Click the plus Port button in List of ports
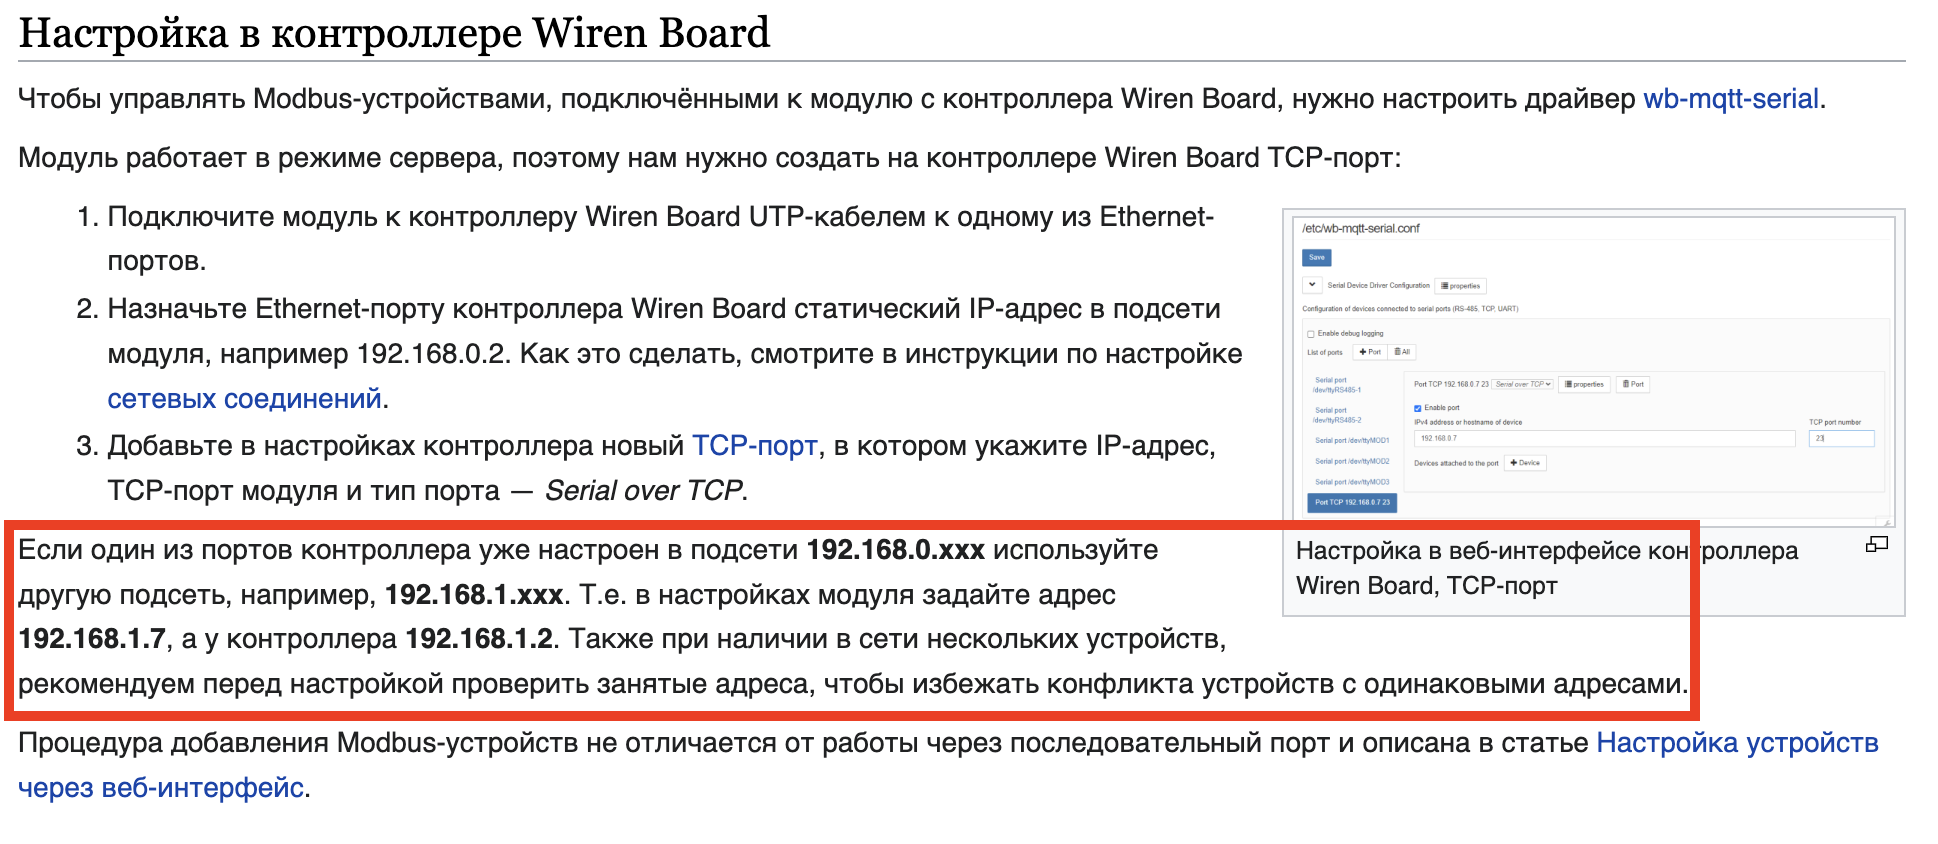The height and width of the screenshot is (844, 1938). 1369,352
